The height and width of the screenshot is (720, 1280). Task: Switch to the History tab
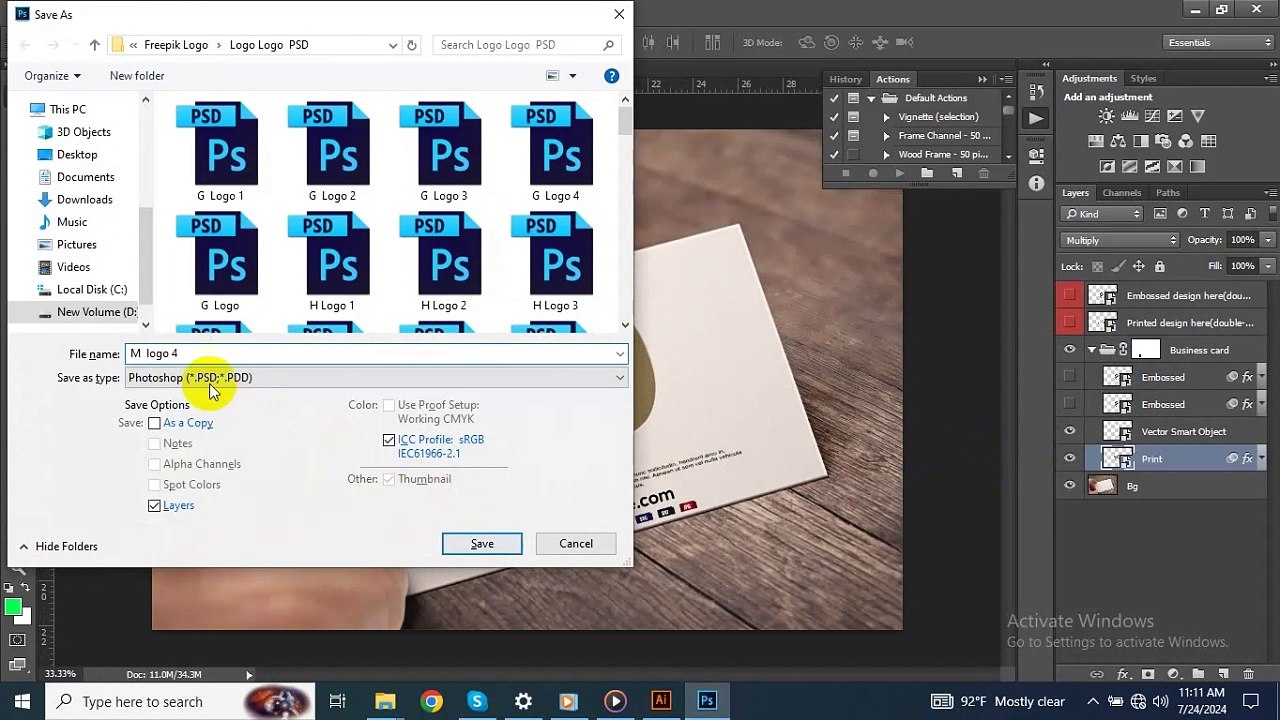845,79
